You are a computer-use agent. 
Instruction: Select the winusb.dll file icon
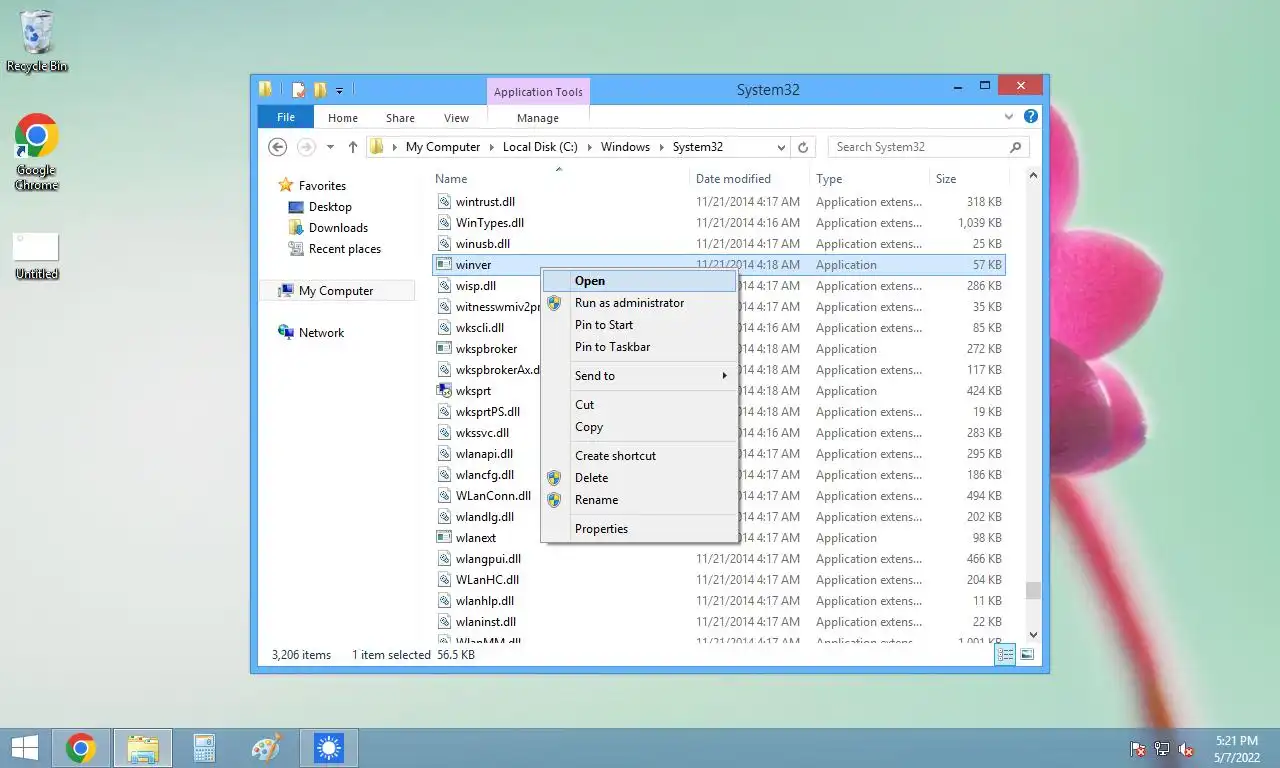(445, 244)
